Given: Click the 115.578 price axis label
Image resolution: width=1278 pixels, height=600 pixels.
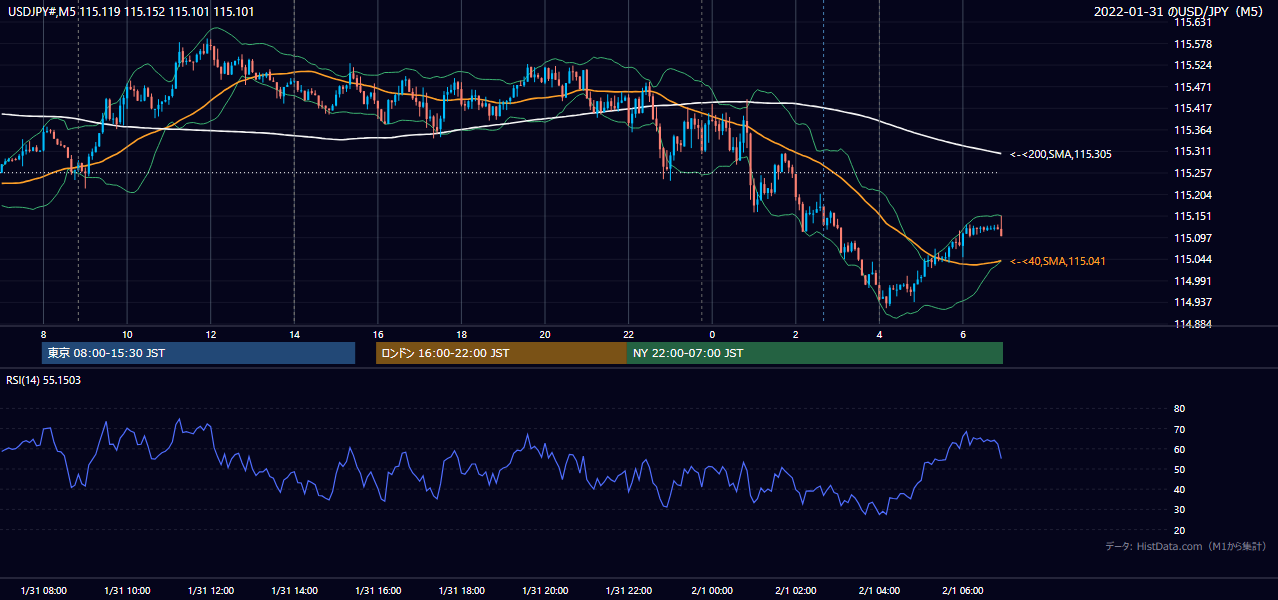Looking at the screenshot, I should (x=1192, y=44).
